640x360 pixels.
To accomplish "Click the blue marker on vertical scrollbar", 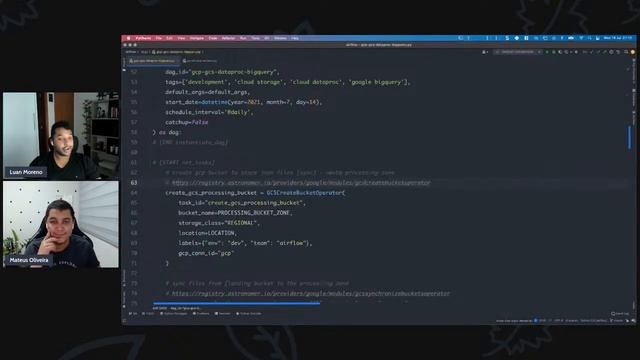I will click(x=629, y=138).
